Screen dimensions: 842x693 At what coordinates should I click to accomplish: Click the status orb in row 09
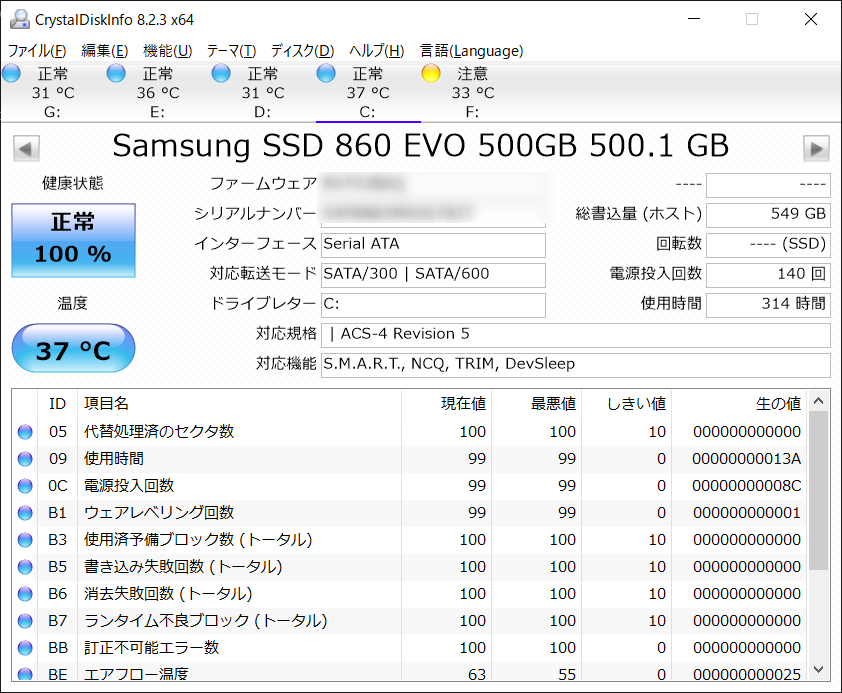25,458
